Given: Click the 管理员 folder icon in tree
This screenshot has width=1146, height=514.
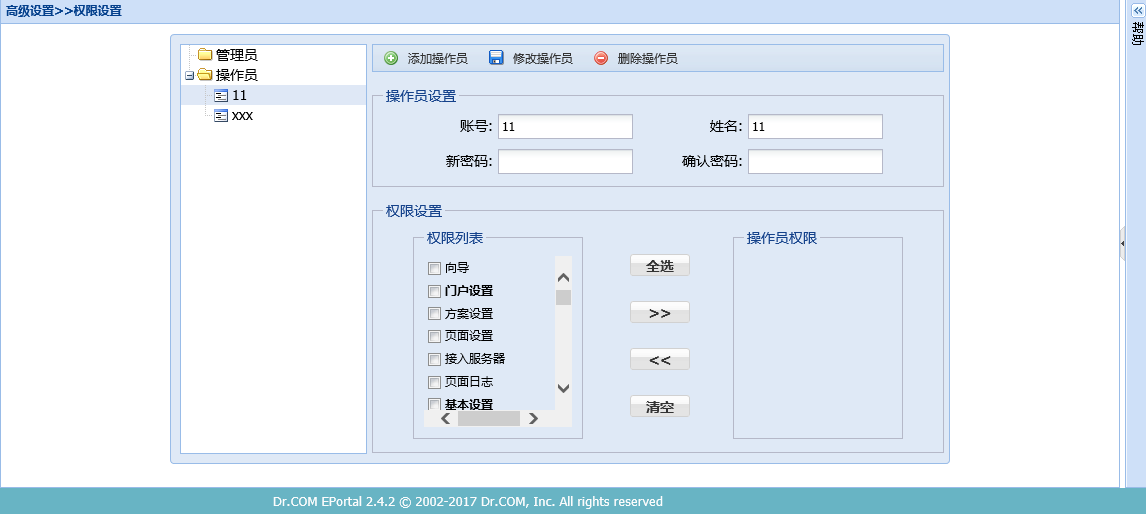Looking at the screenshot, I should point(205,55).
